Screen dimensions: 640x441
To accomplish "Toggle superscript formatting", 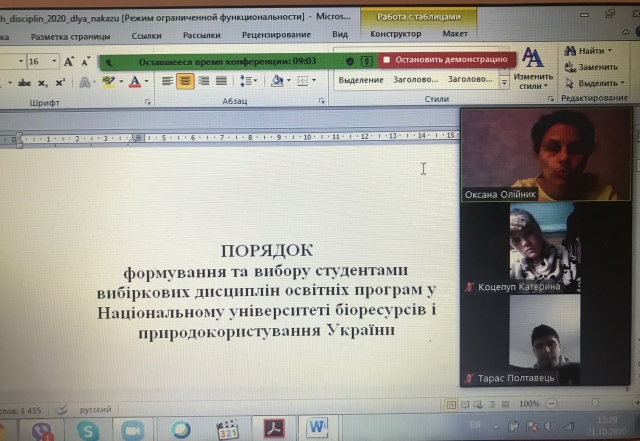I will point(61,82).
